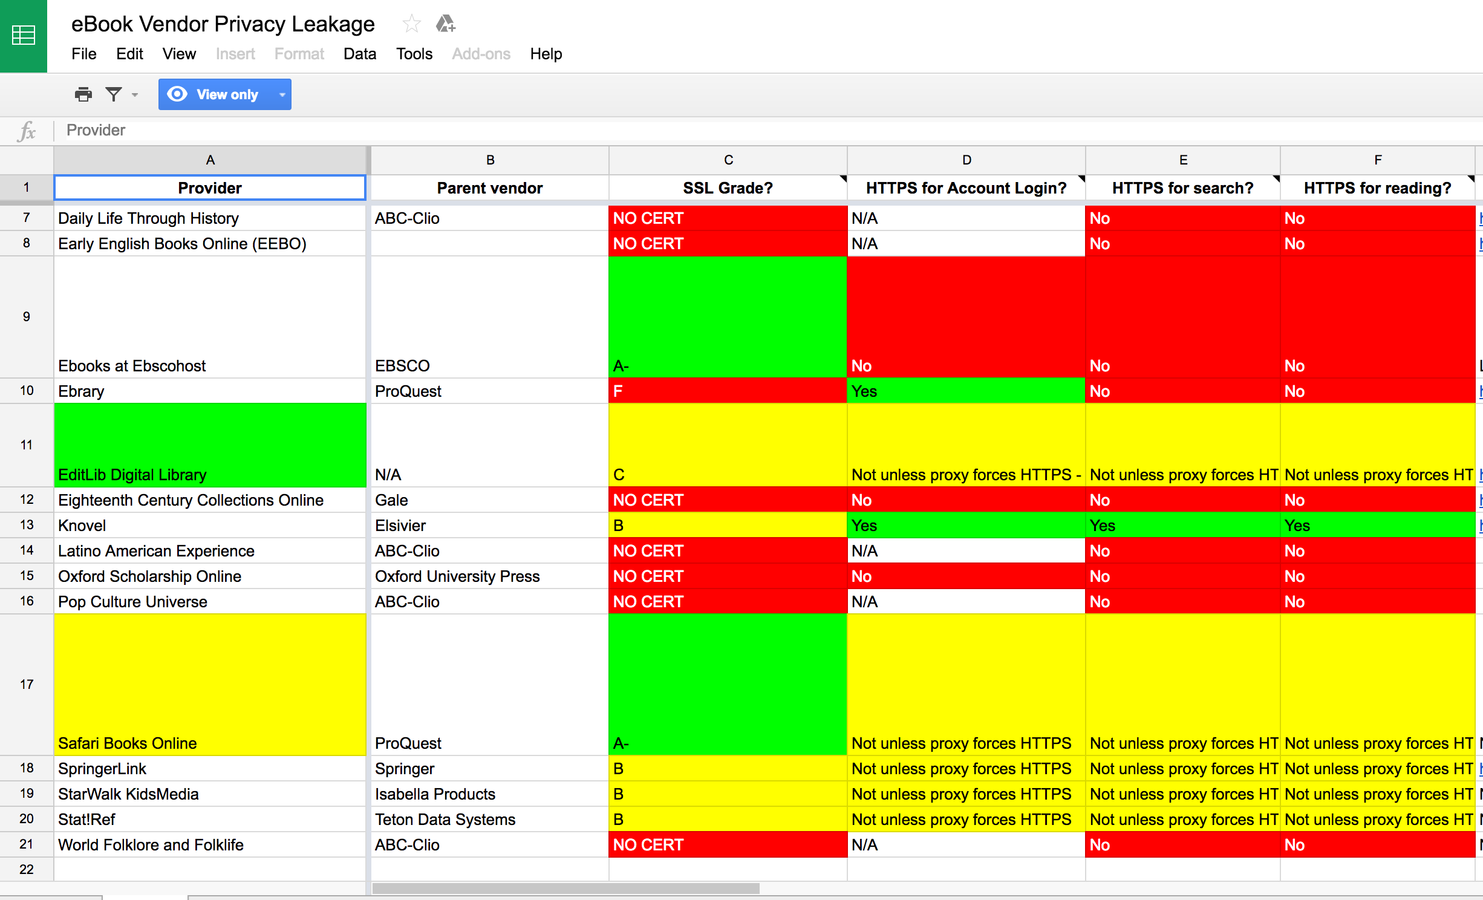1483x900 pixels.
Task: Open the Tools menu
Action: pos(414,54)
